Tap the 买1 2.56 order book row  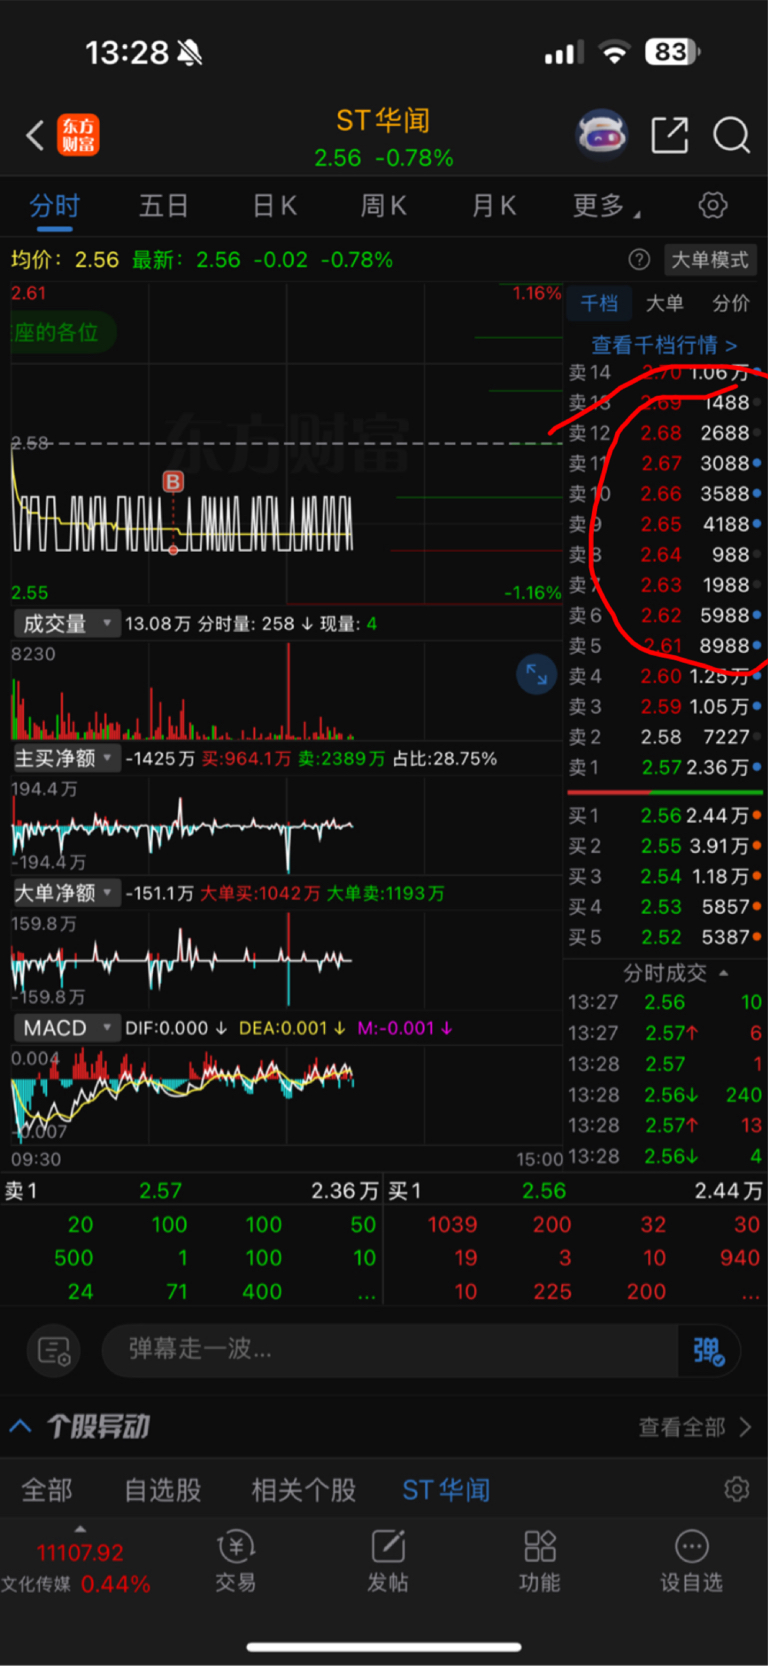click(x=665, y=816)
